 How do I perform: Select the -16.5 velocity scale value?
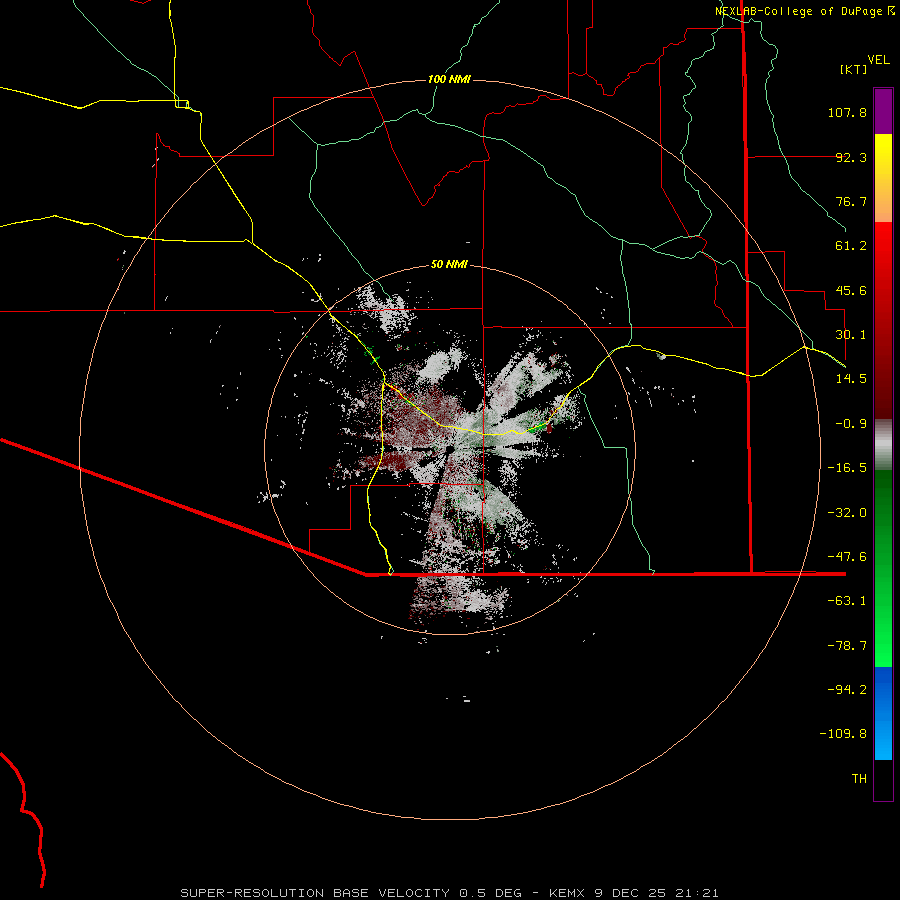(847, 468)
